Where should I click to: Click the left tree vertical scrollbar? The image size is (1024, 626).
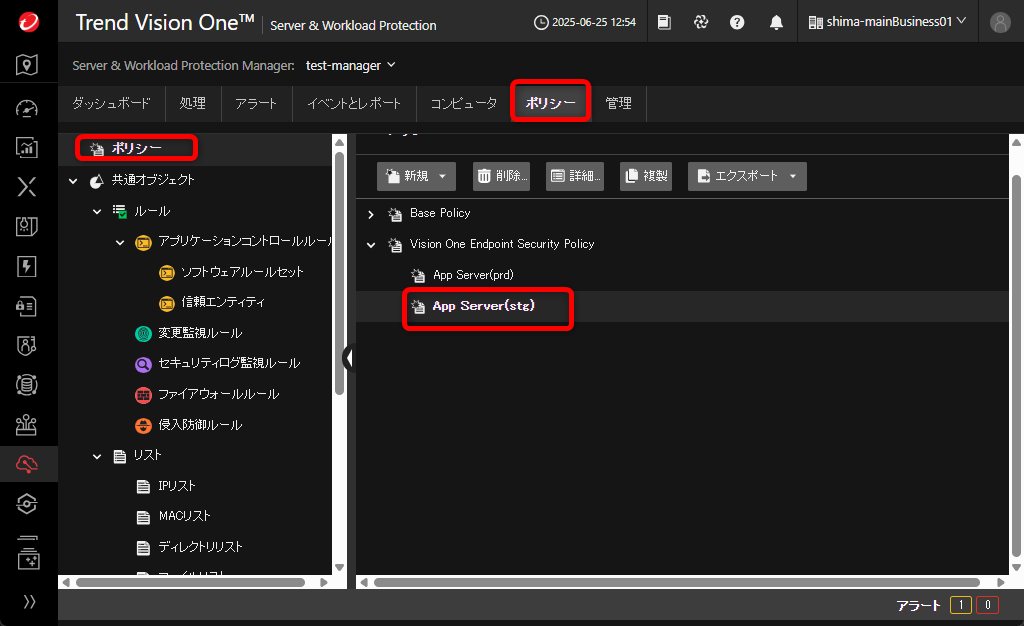pyautogui.click(x=339, y=274)
